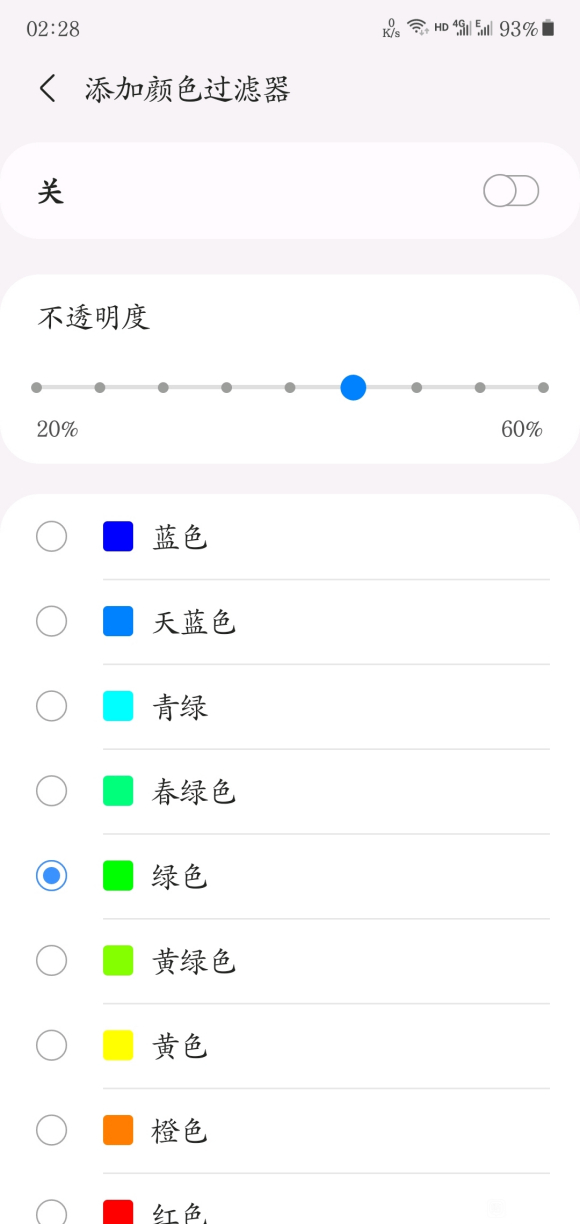Image resolution: width=580 pixels, height=1224 pixels.
Task: Click the yellow 黄色 color swatch
Action: pos(118,1046)
